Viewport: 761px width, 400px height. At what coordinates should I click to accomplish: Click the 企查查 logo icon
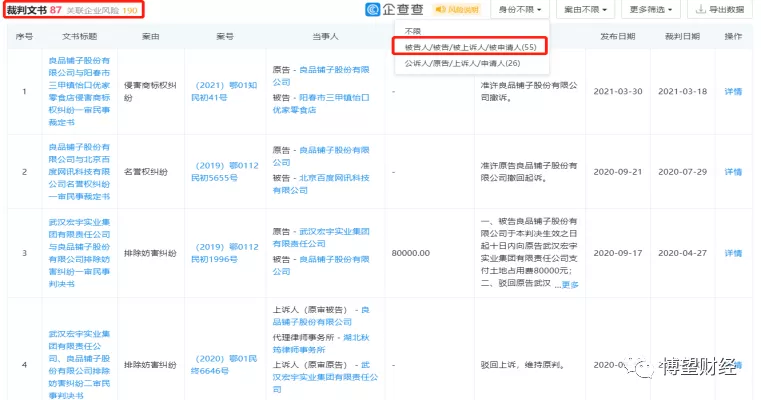click(x=373, y=9)
